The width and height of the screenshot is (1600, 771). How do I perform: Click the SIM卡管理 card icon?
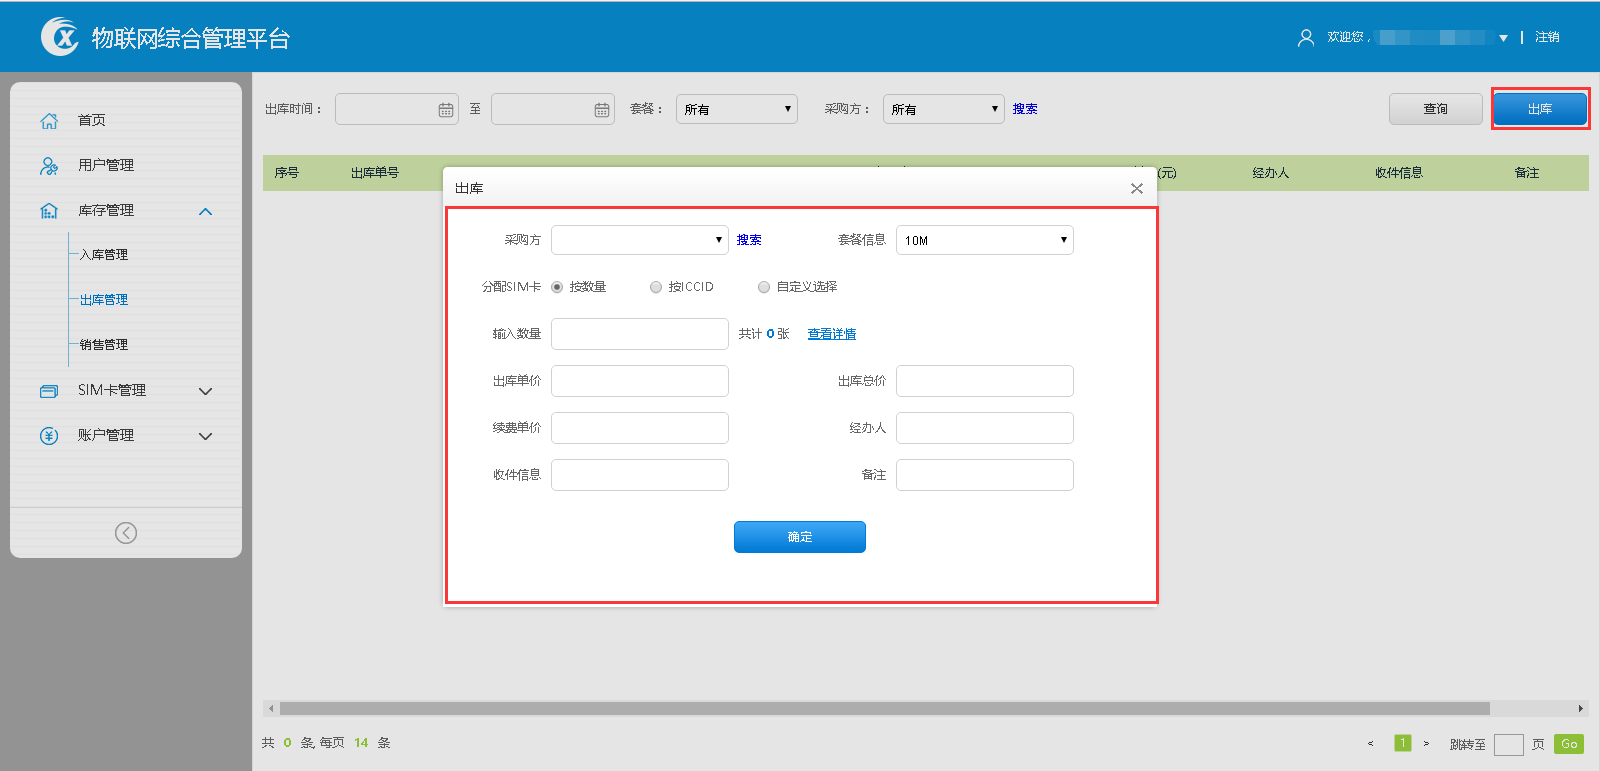coord(49,391)
